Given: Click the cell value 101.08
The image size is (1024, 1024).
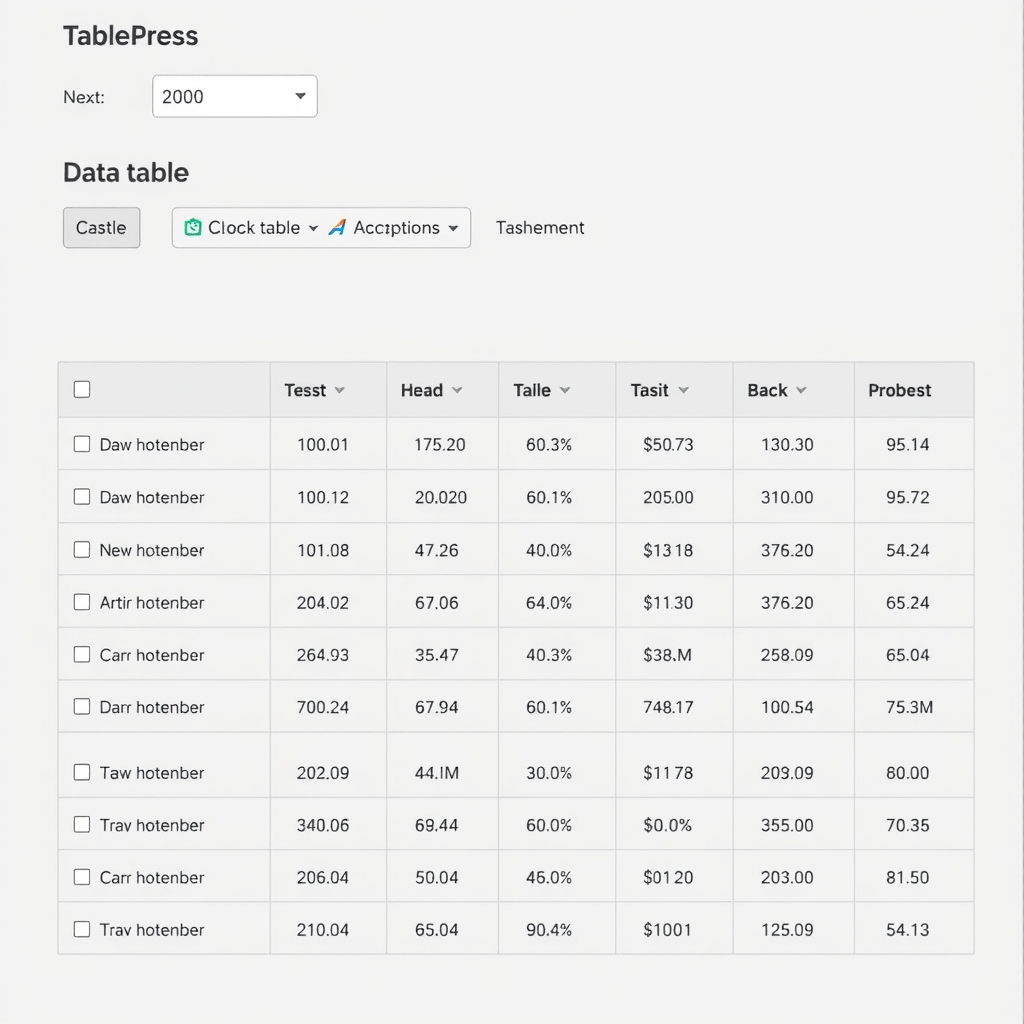Looking at the screenshot, I should [x=323, y=550].
